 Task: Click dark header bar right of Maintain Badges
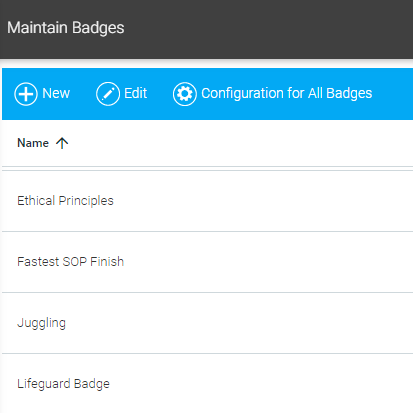(267, 28)
